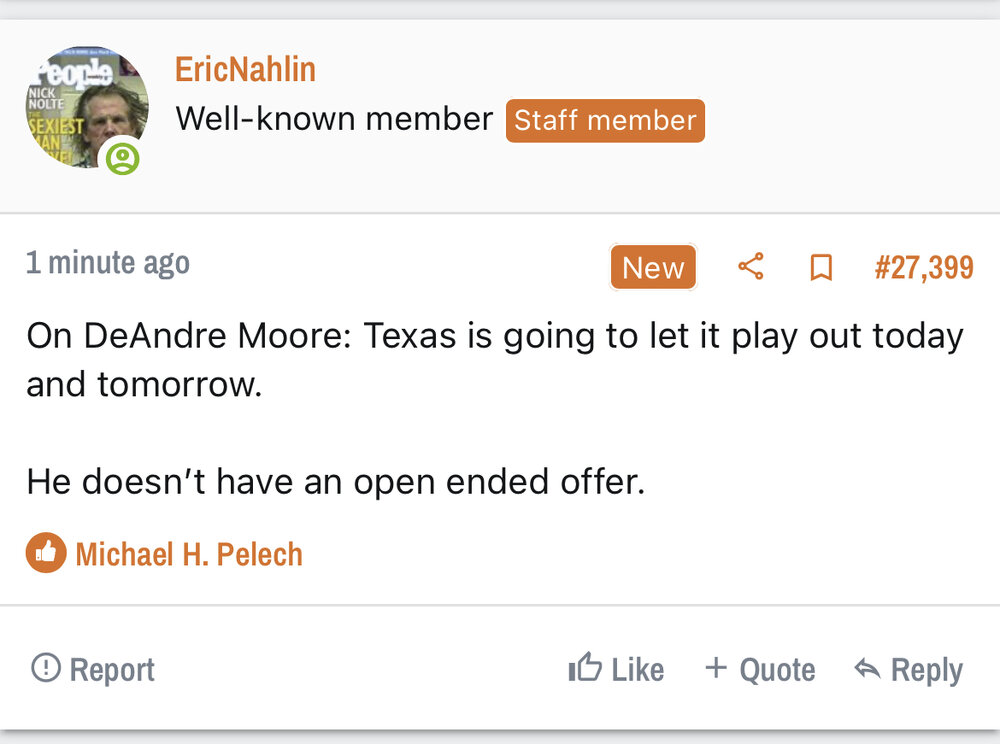Viewport: 1000px width, 744px height.
Task: Click the green online status indicator
Action: 122,158
